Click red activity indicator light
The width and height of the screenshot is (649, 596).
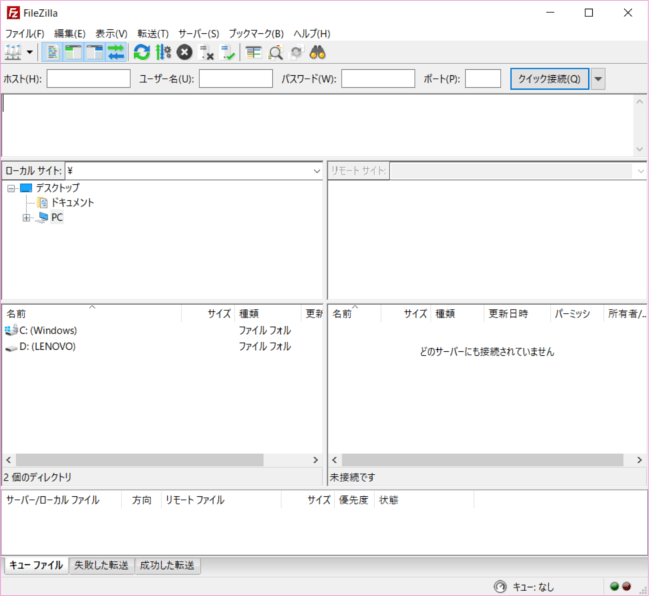coord(627,586)
